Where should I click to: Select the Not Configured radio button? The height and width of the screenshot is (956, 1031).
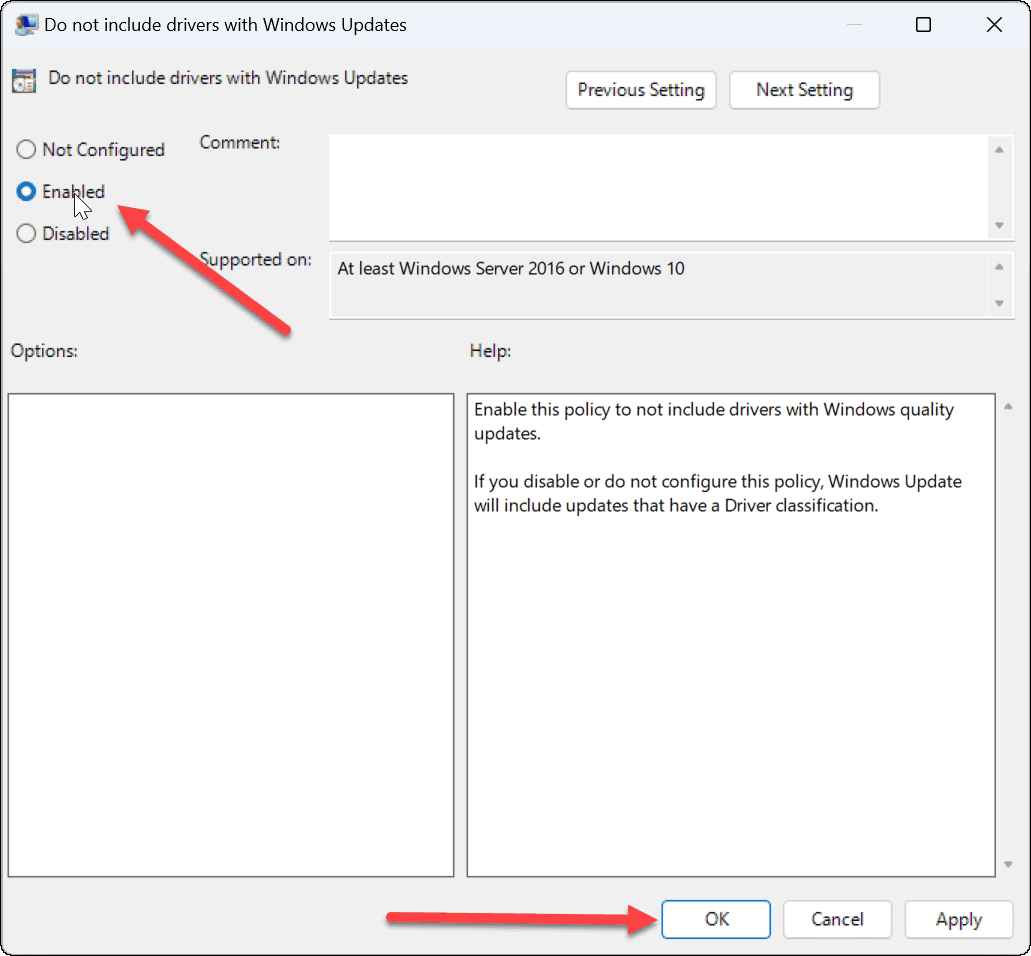[x=26, y=150]
